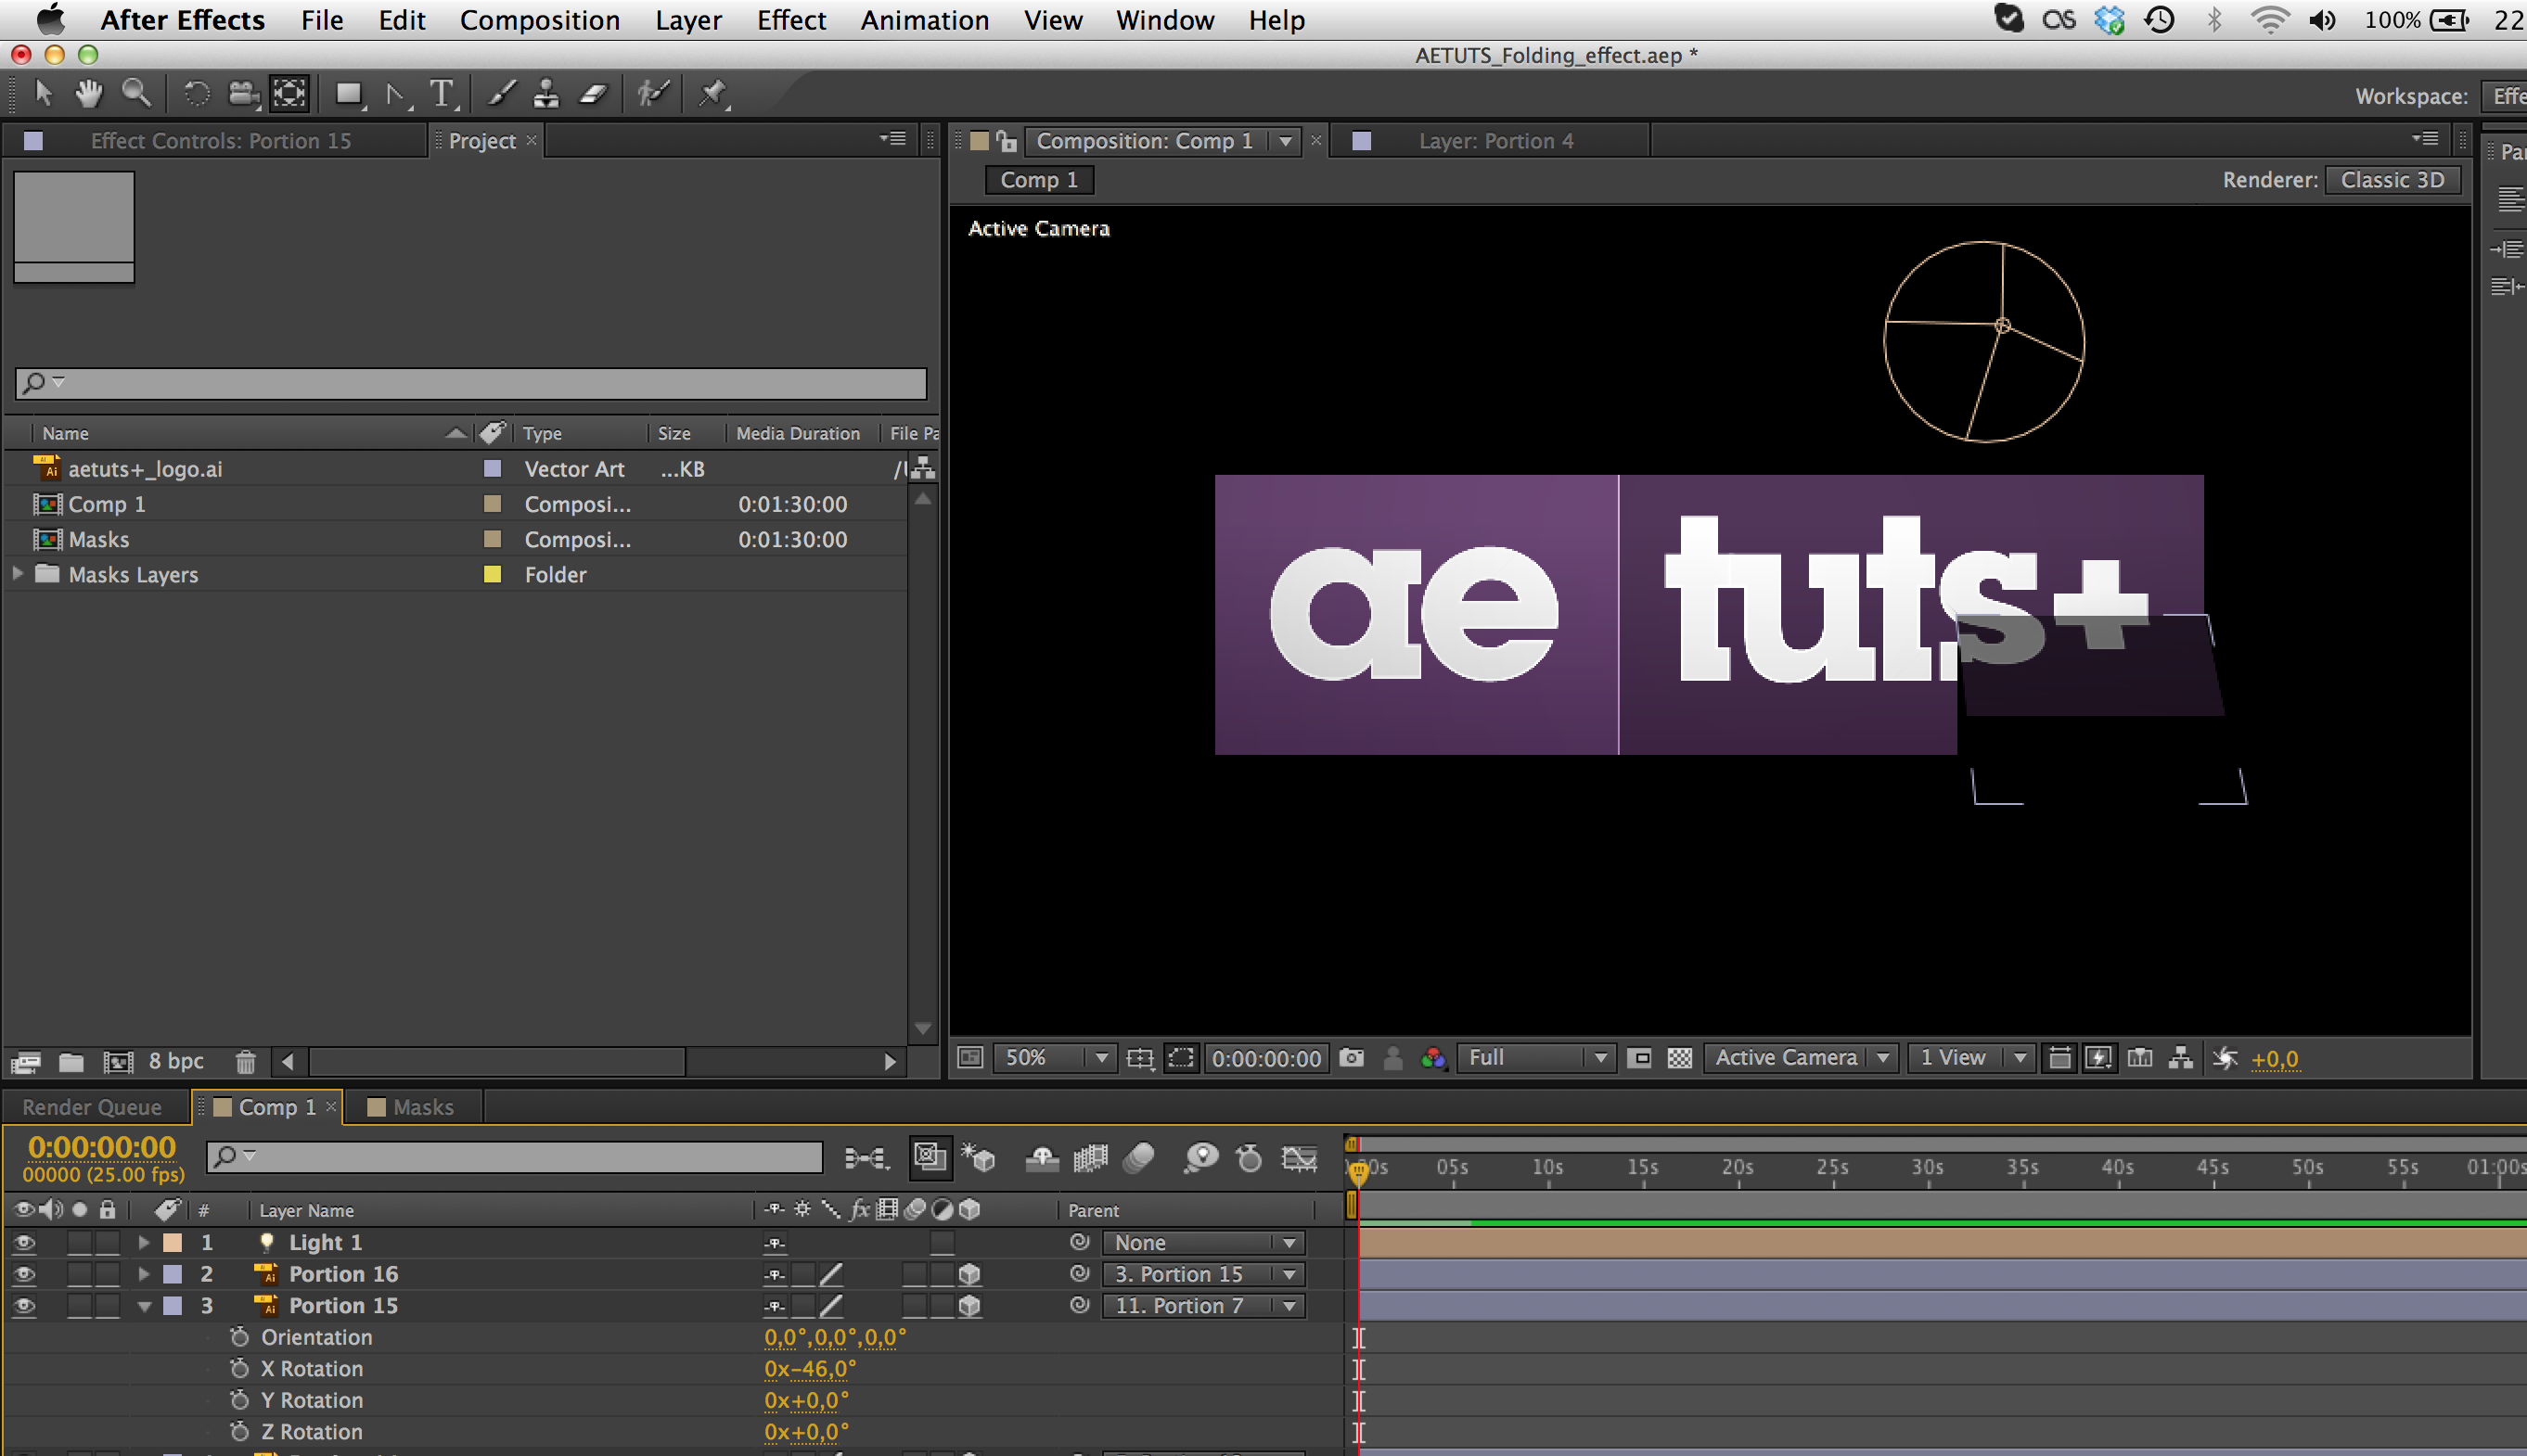Toggle 3D layer switch for Portion 15
This screenshot has width=2527, height=1456.
click(x=969, y=1305)
